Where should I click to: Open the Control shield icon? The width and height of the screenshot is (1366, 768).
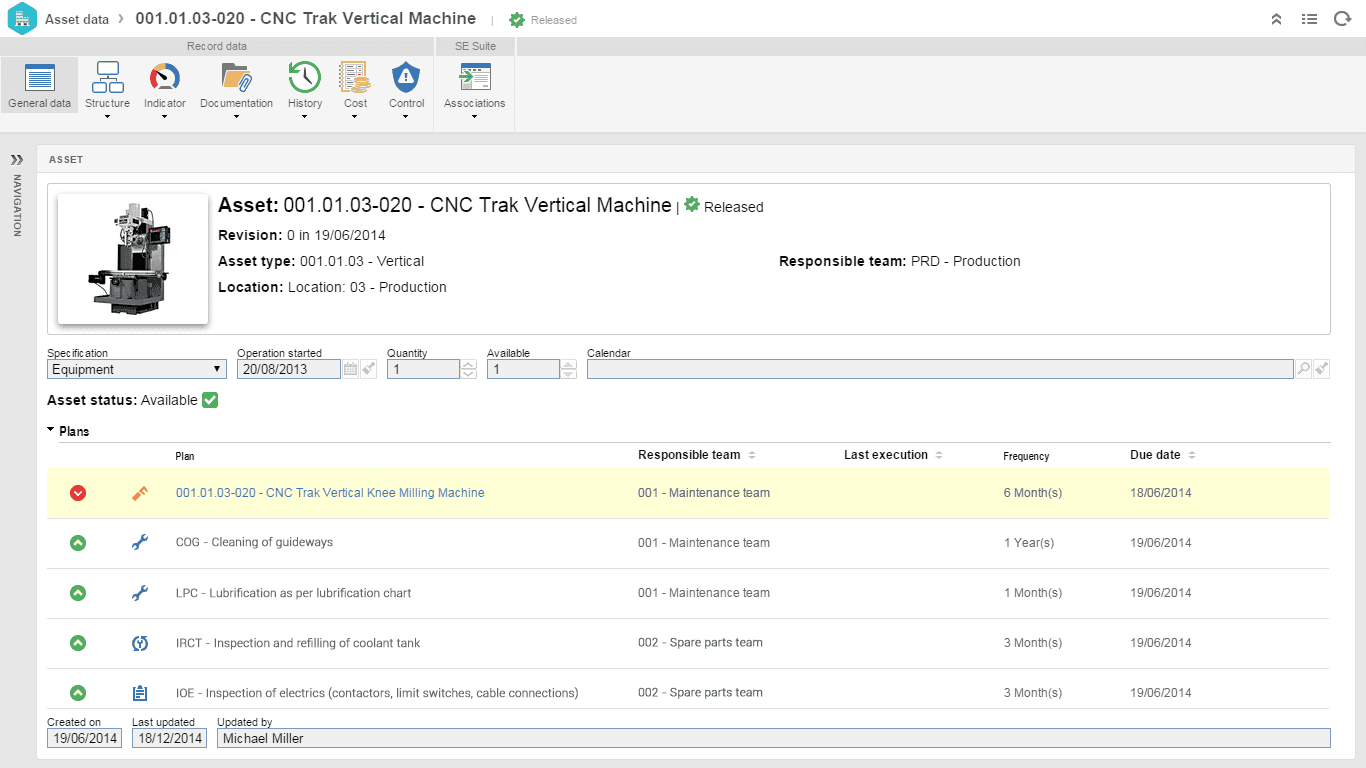click(406, 77)
